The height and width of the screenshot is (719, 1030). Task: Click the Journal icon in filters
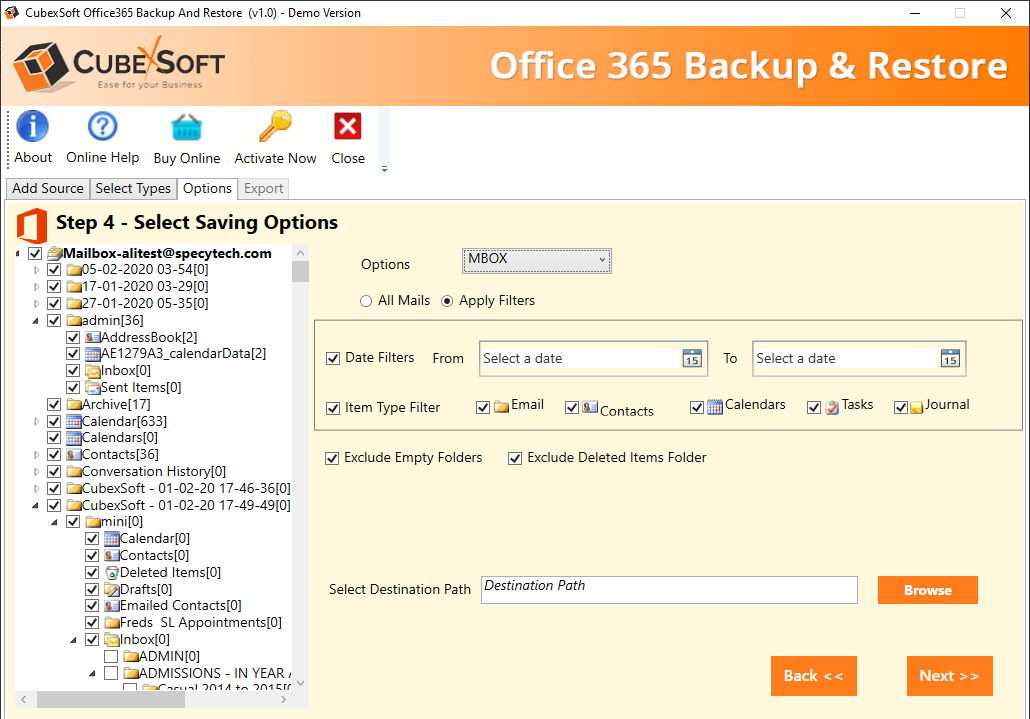pos(916,407)
